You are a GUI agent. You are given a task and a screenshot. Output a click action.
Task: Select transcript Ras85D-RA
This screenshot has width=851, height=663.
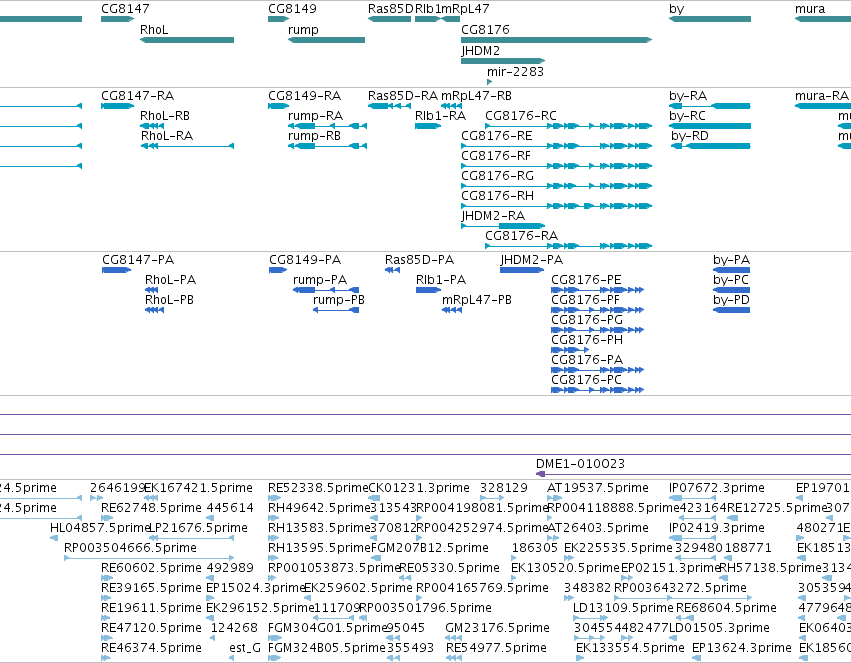(389, 106)
